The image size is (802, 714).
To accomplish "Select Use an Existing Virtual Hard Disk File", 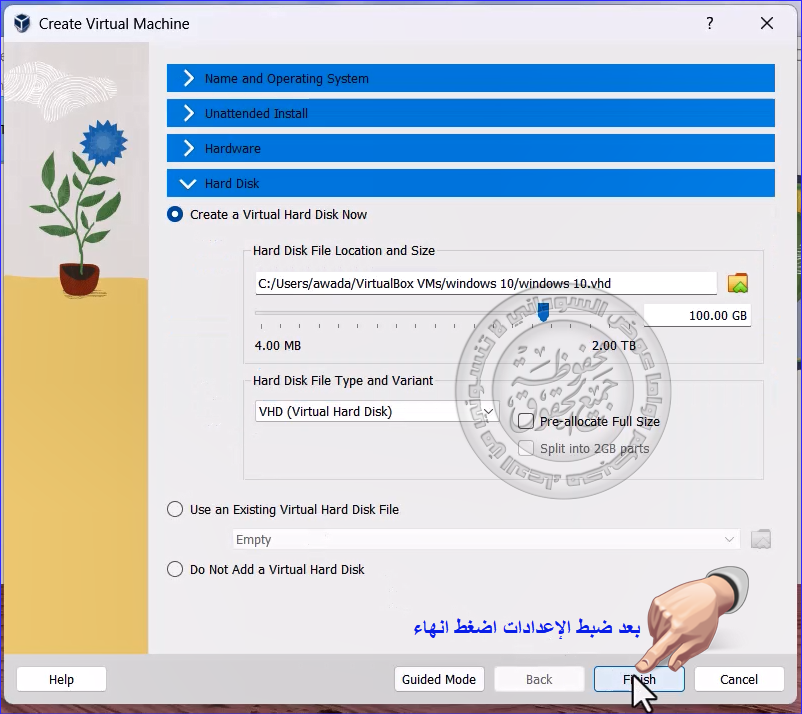I will [x=176, y=509].
